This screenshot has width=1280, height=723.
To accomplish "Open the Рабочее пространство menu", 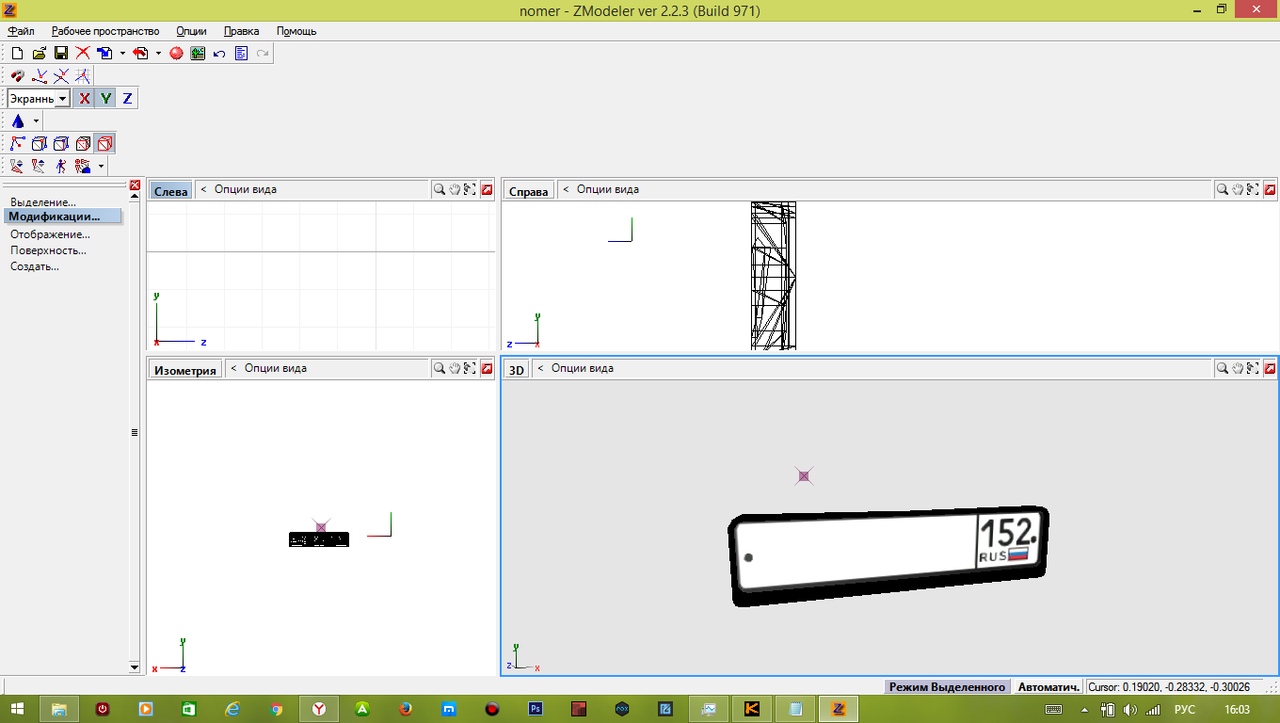I will tap(105, 31).
